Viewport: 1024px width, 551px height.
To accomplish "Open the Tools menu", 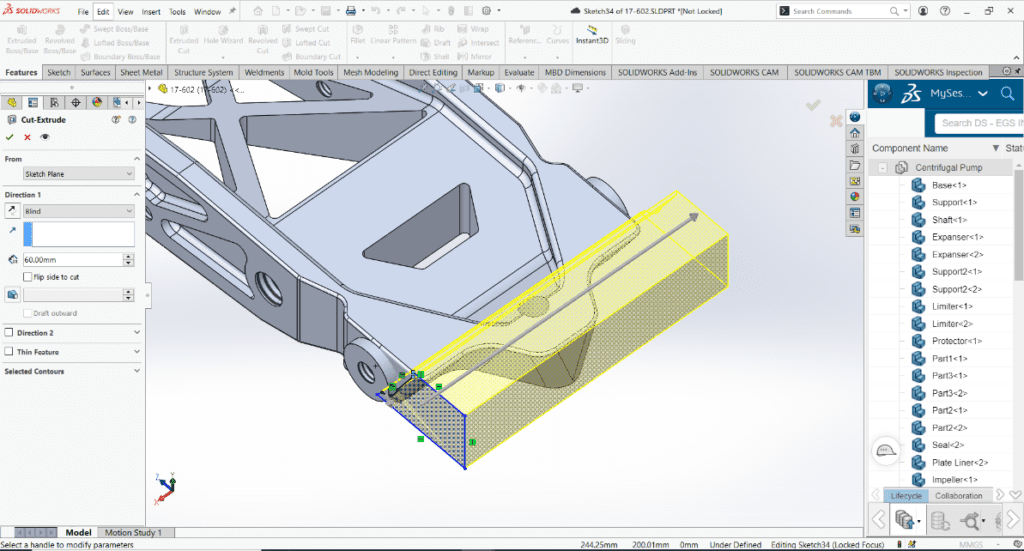I will pos(177,12).
